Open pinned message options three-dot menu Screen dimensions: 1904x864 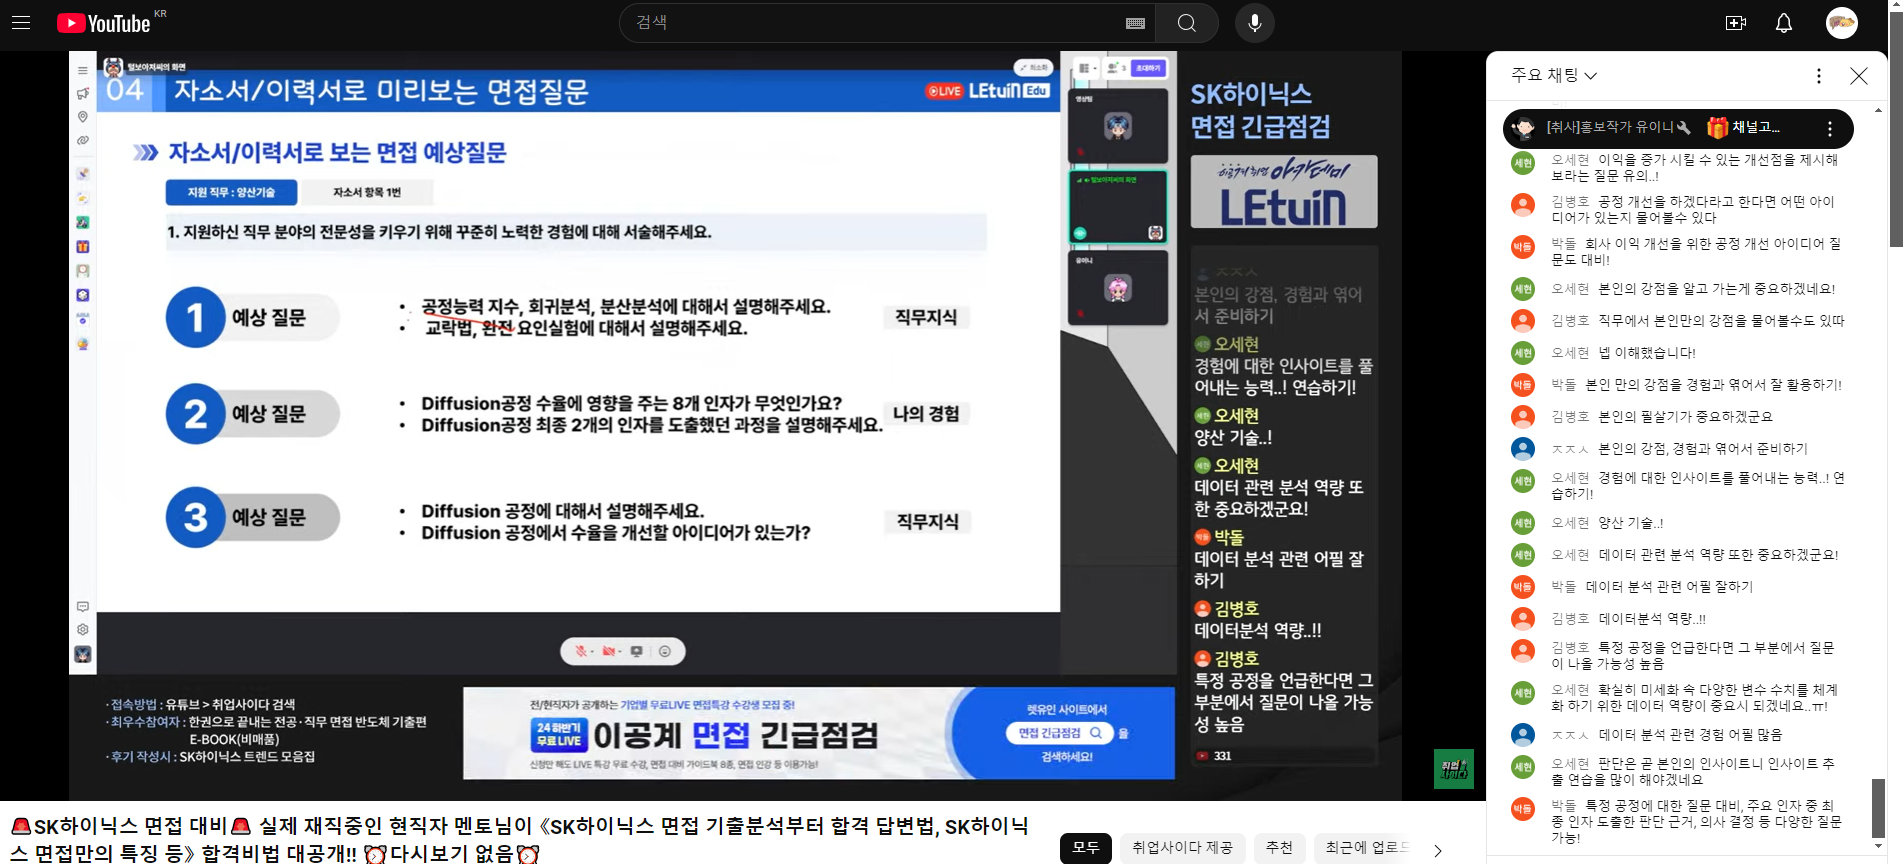(x=1830, y=128)
